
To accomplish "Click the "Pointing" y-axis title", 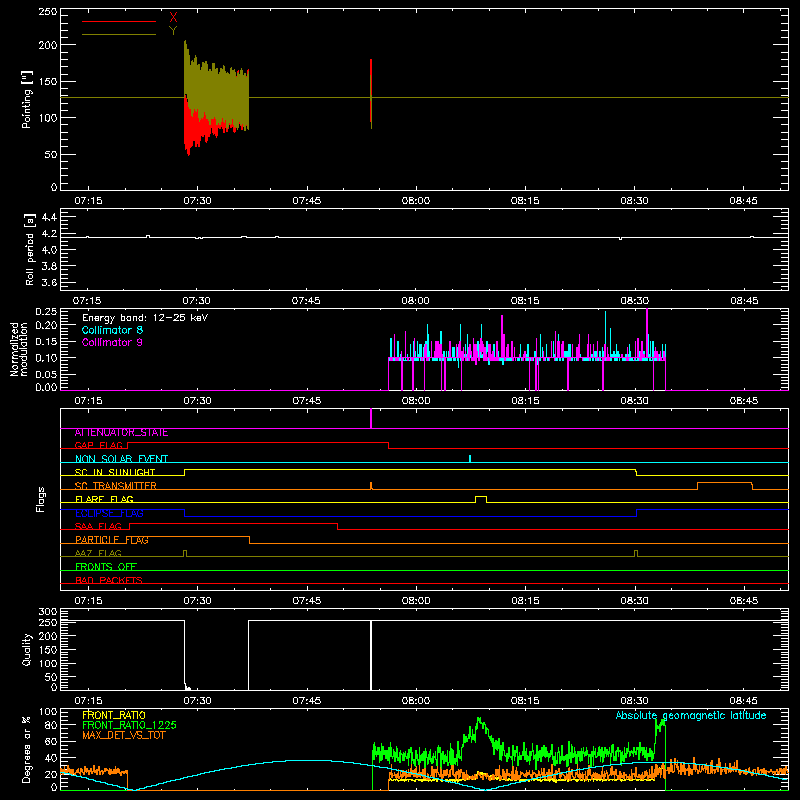I will click(27, 99).
